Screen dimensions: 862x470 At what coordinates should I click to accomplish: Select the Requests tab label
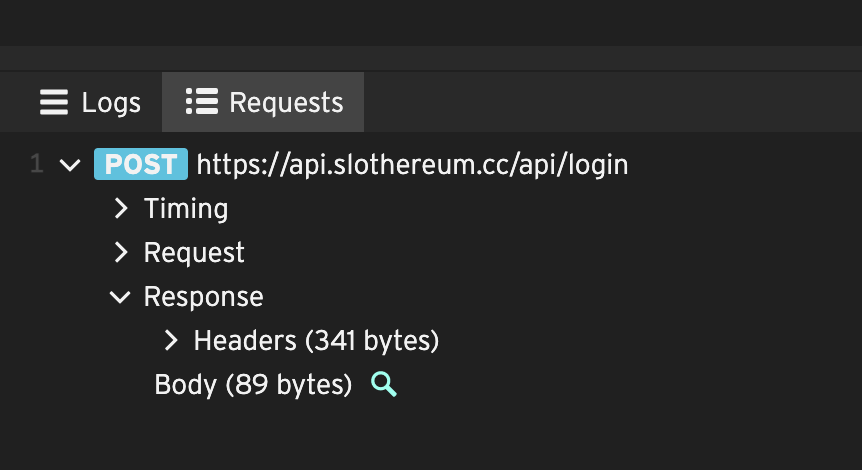coord(286,102)
